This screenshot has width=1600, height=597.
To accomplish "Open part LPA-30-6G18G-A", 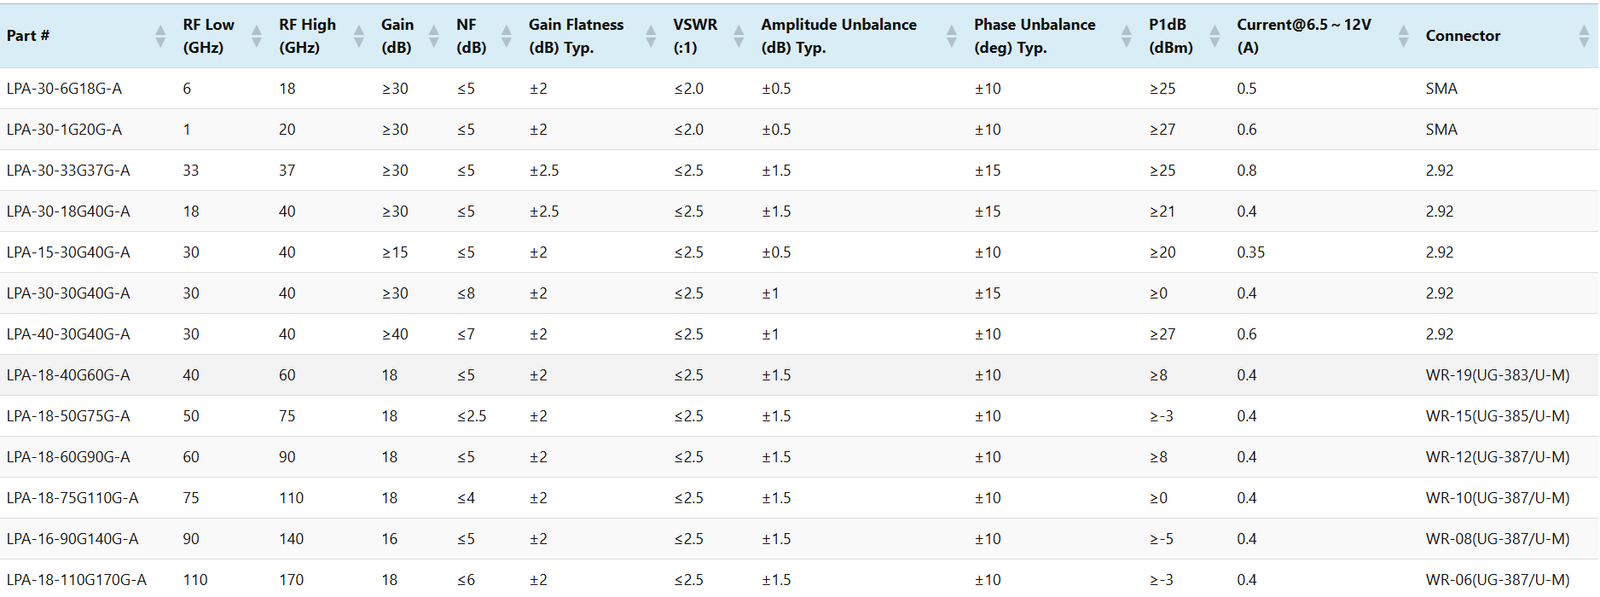I will (64, 88).
